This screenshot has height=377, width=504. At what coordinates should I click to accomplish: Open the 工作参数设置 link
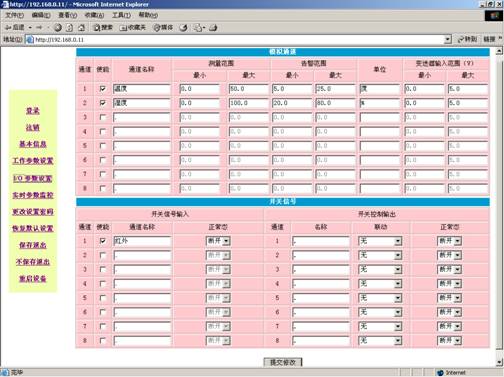point(33,161)
